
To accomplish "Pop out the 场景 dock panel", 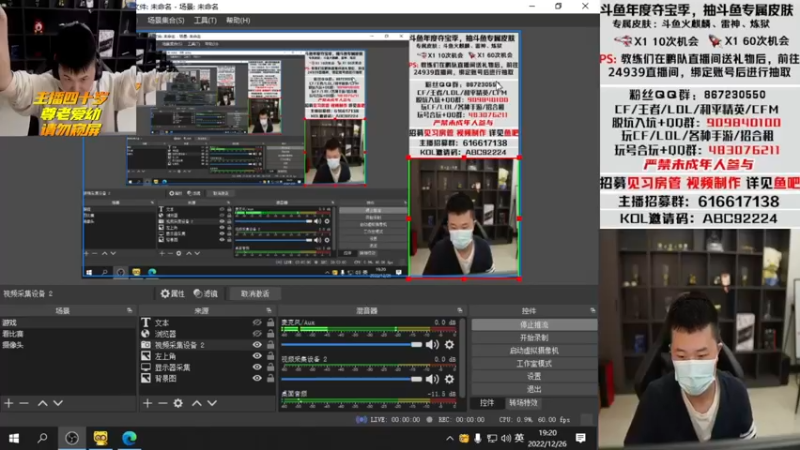I will coord(129,310).
